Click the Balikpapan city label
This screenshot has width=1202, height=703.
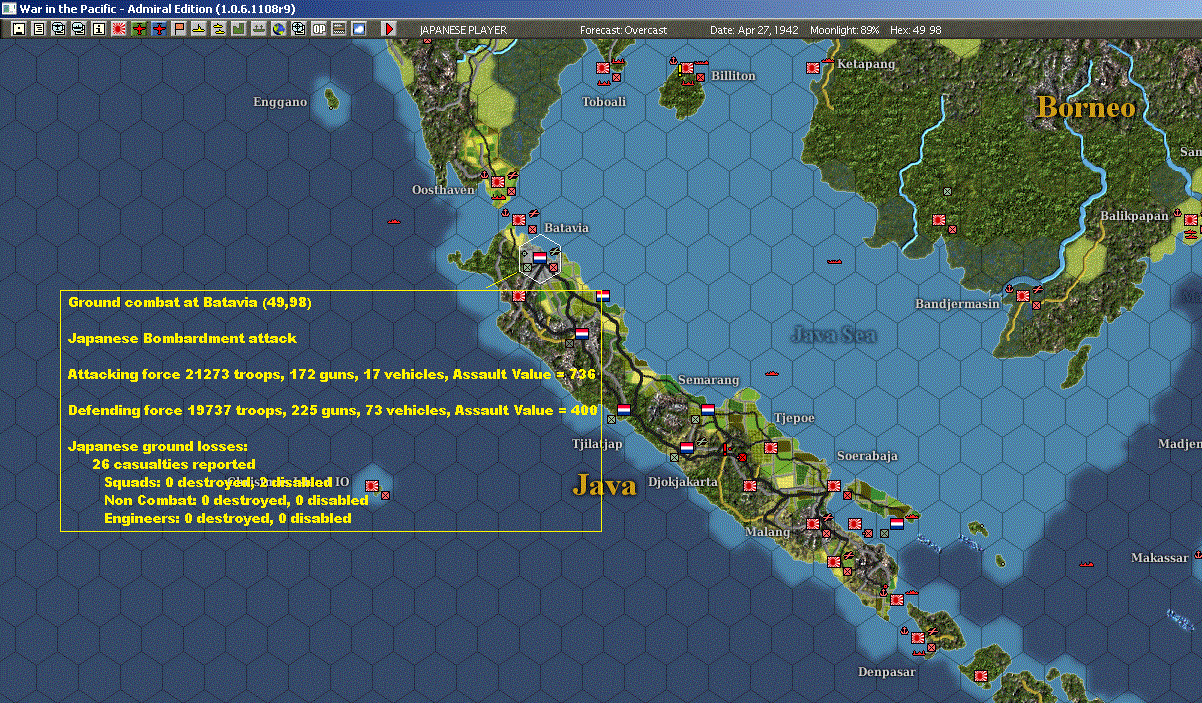click(x=1134, y=215)
